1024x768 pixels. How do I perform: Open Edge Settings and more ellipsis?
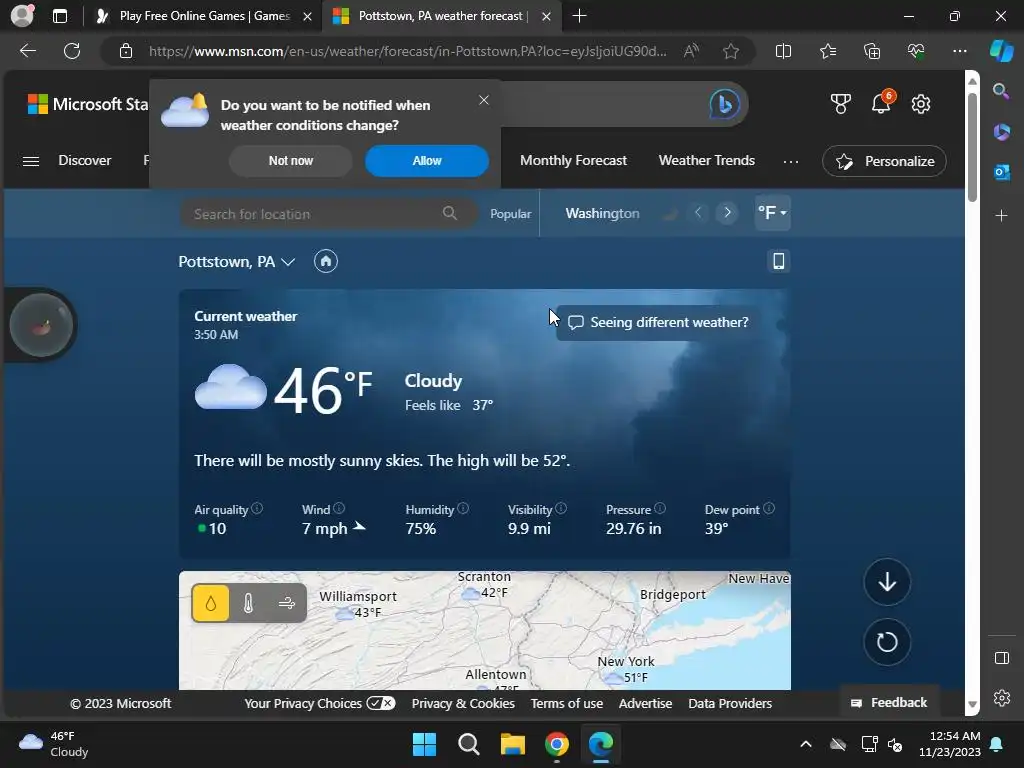pyautogui.click(x=959, y=51)
